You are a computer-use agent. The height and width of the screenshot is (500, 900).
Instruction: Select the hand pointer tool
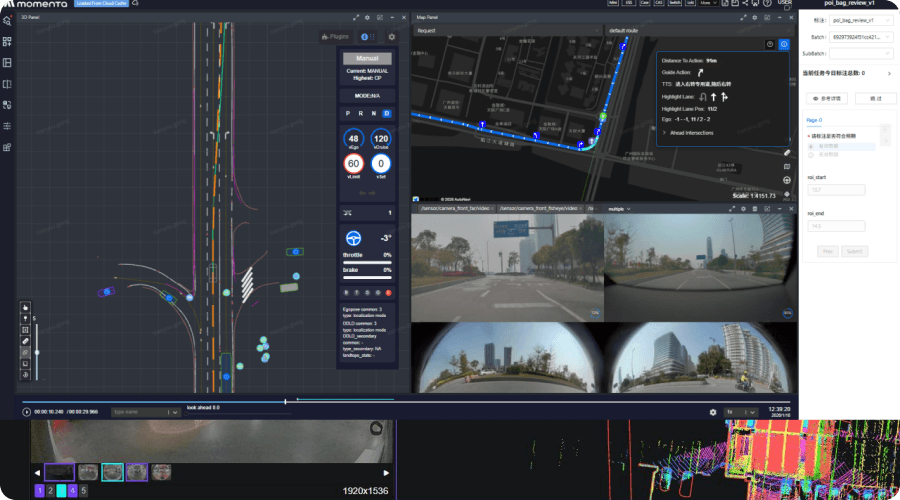pyautogui.click(x=25, y=307)
